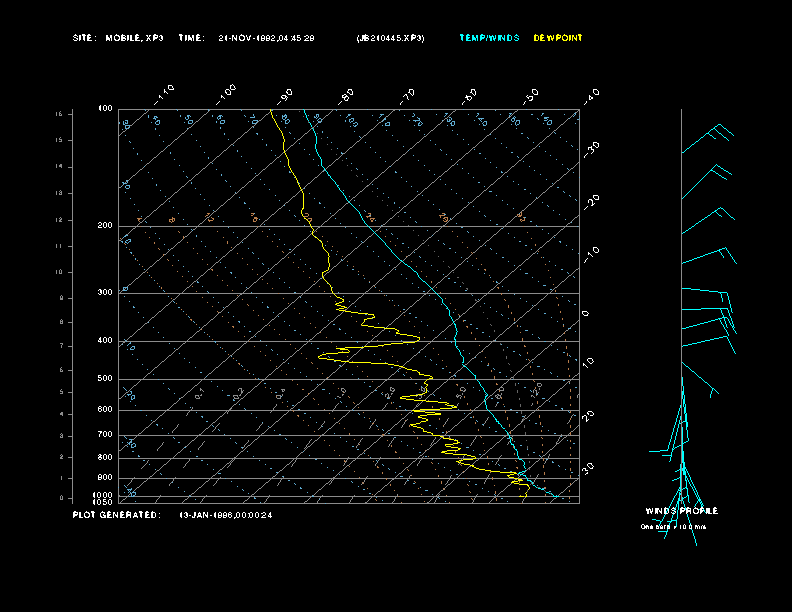Select the "MOBILE, XP3" site name

(134, 38)
